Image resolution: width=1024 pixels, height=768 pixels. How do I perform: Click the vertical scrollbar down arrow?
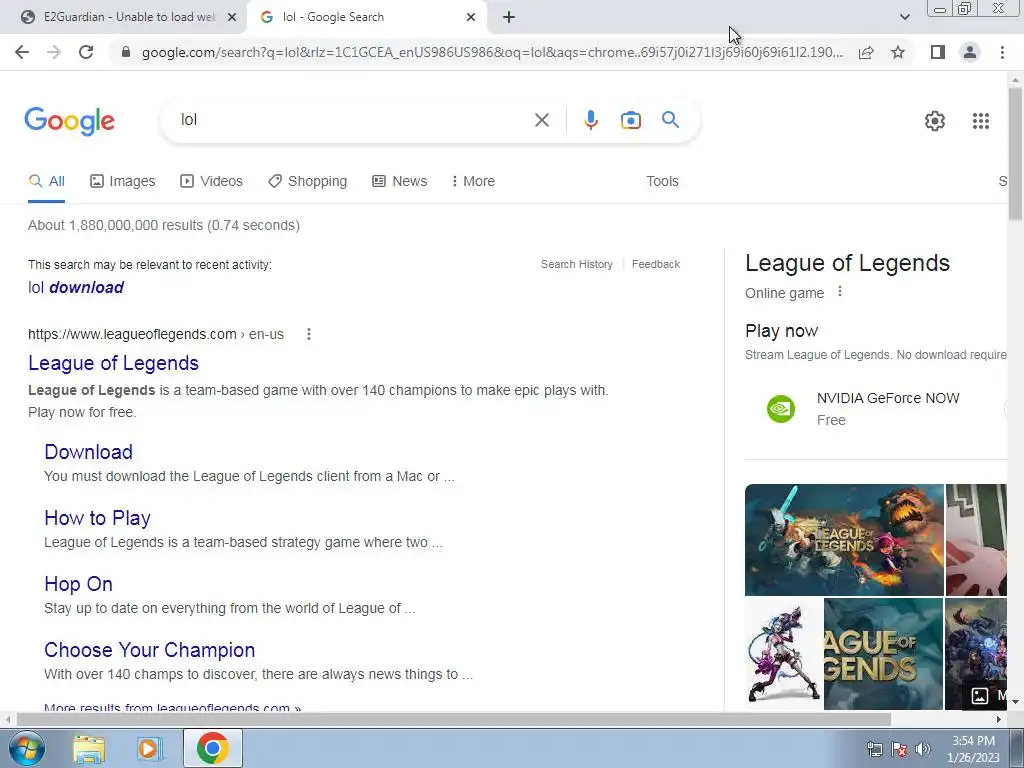click(1015, 702)
